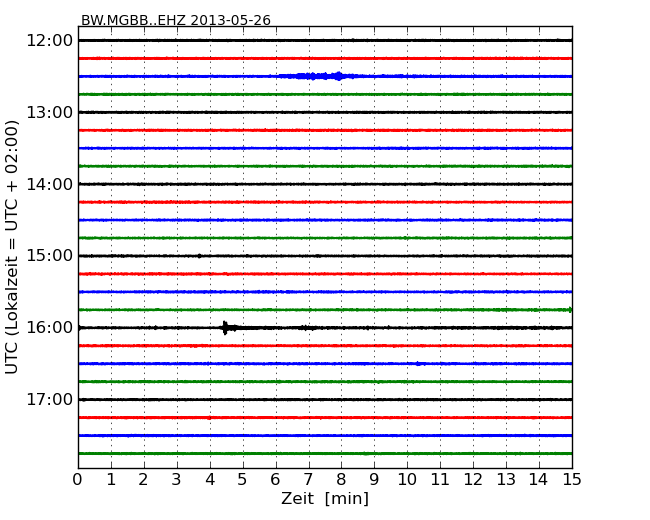This screenshot has width=650, height=520.
Task: Click x-axis tick label 12
Action: pyautogui.click(x=473, y=480)
